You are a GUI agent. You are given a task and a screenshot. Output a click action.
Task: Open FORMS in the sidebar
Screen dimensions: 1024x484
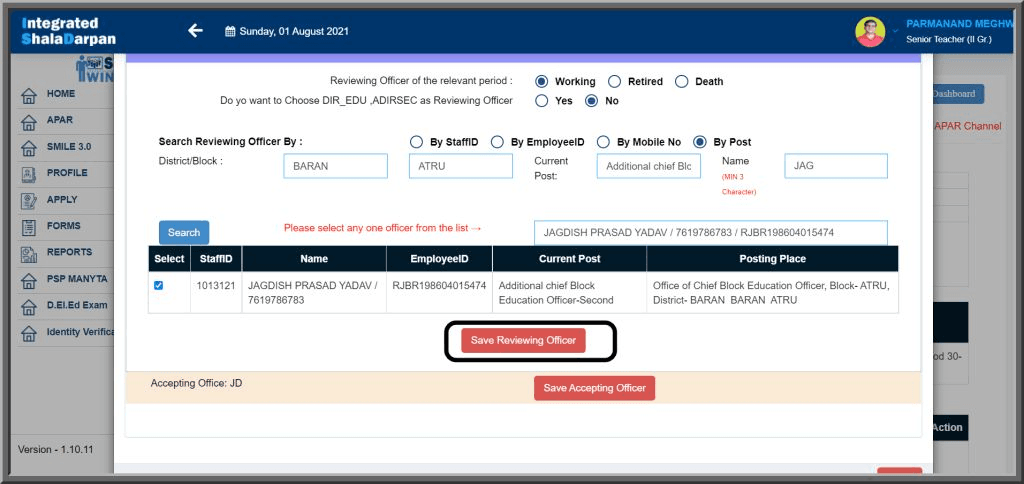click(x=63, y=226)
